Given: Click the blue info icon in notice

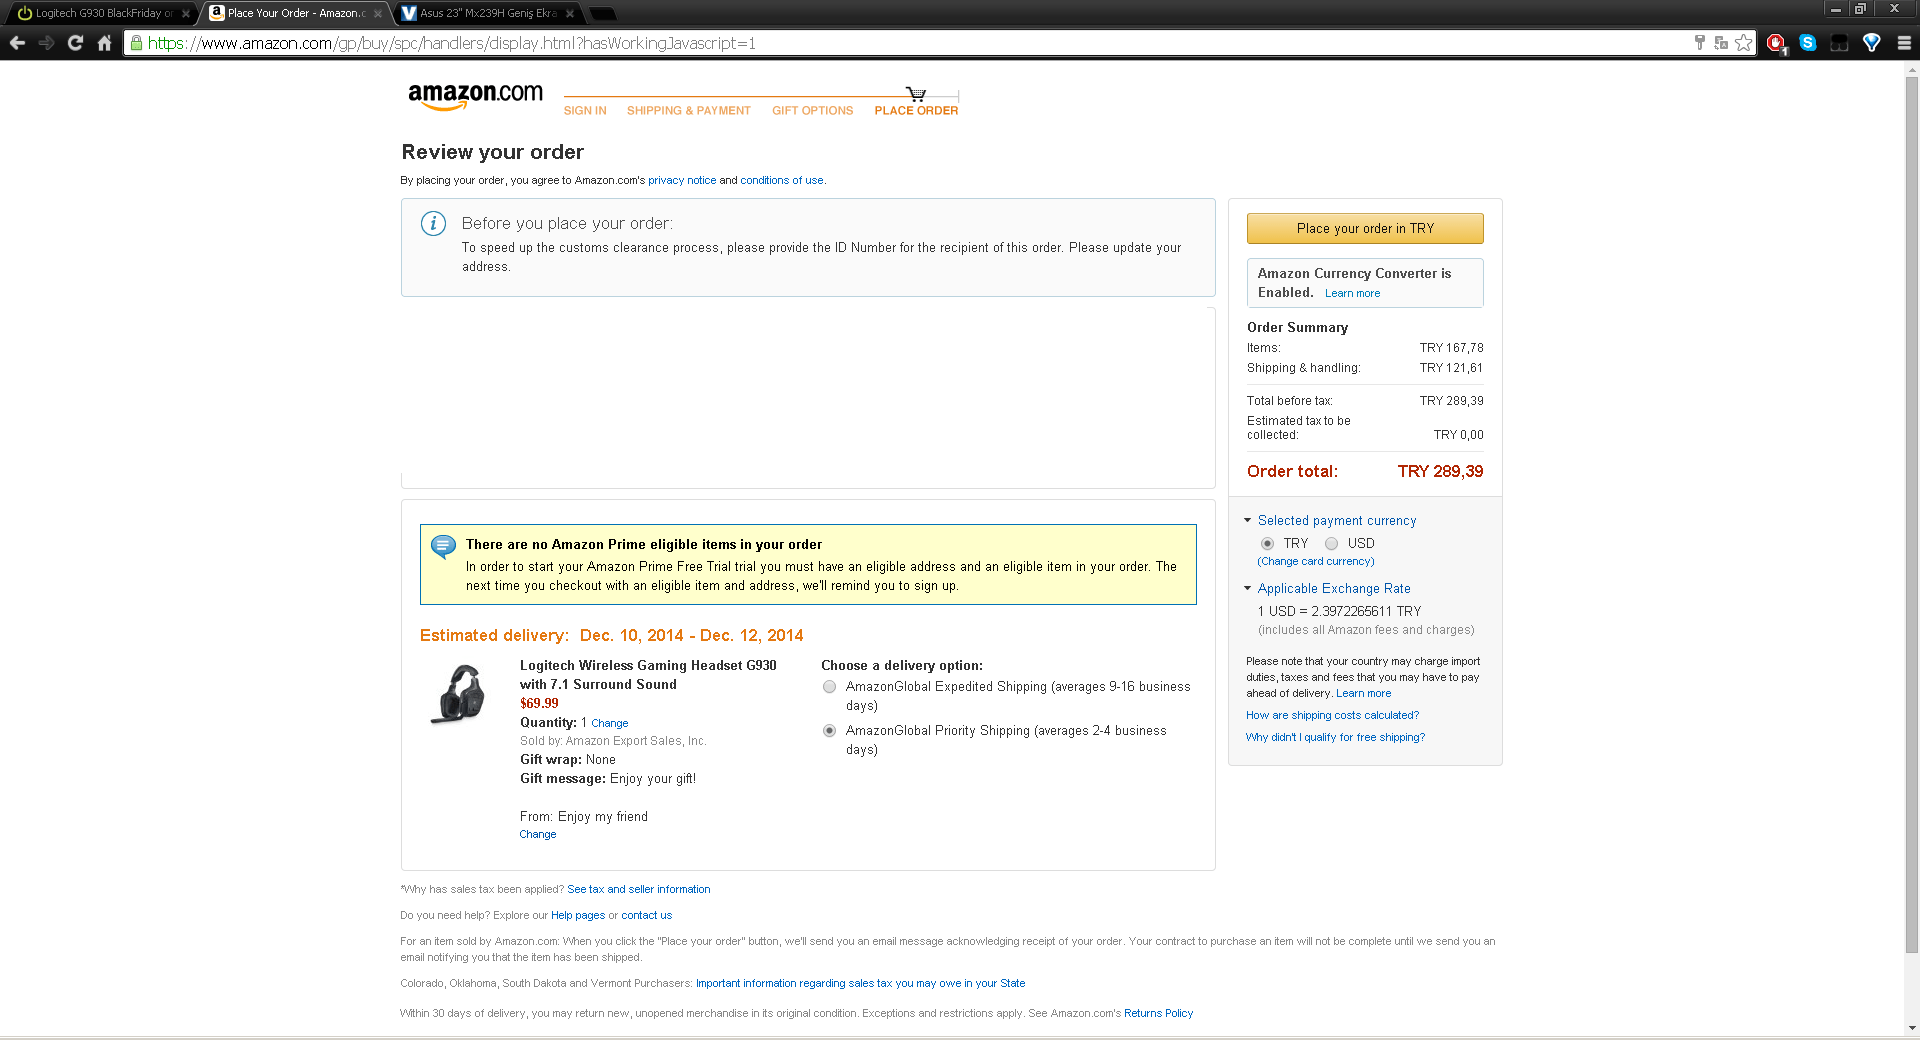Looking at the screenshot, I should point(433,223).
